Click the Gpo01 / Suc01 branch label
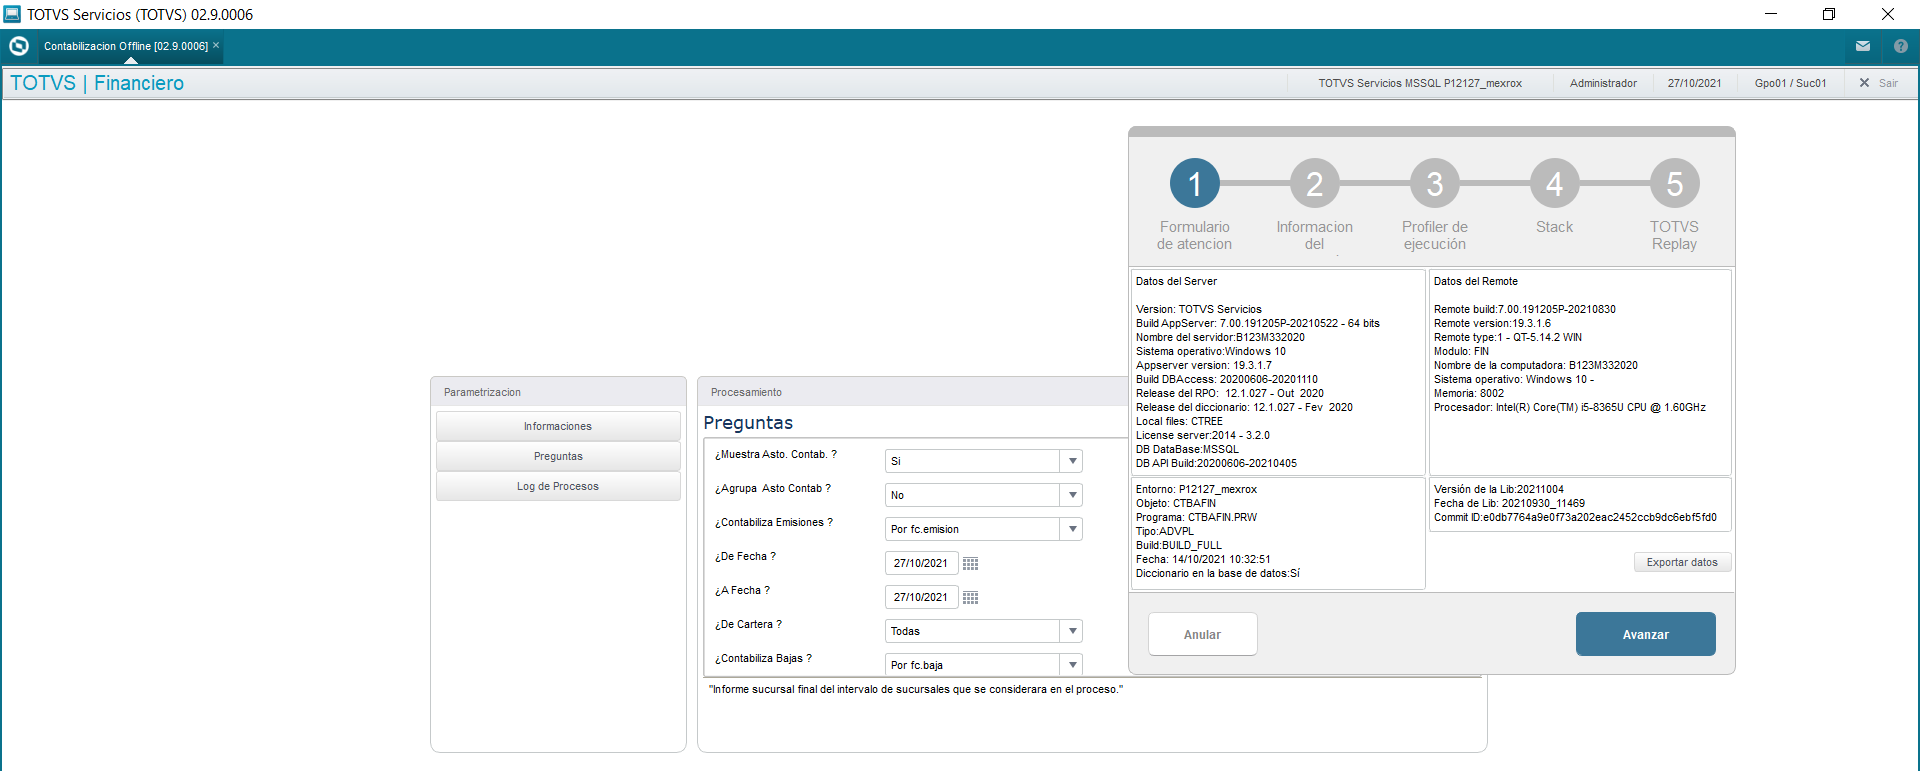Image resolution: width=1920 pixels, height=771 pixels. tap(1790, 83)
